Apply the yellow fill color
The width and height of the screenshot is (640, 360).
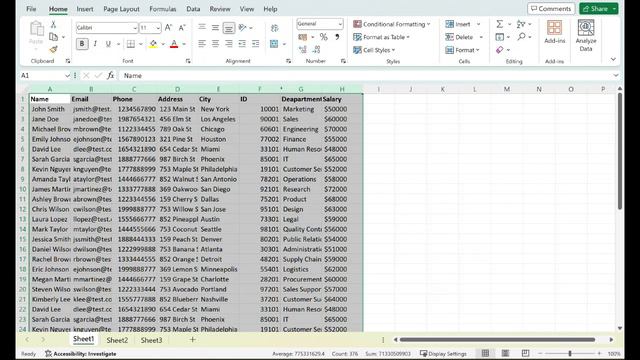153,44
